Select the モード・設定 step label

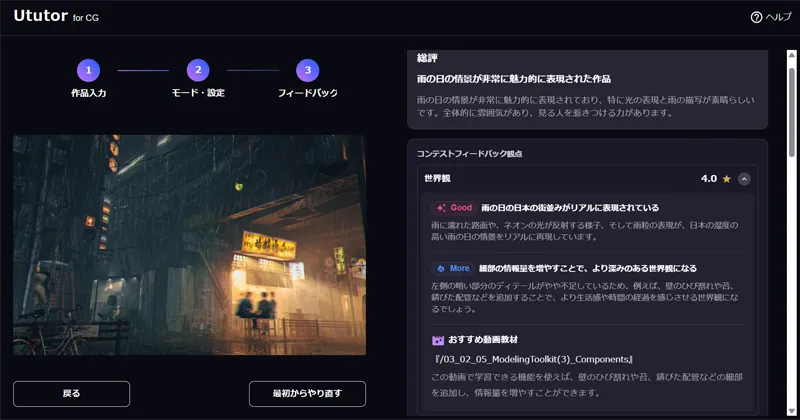coord(197,93)
